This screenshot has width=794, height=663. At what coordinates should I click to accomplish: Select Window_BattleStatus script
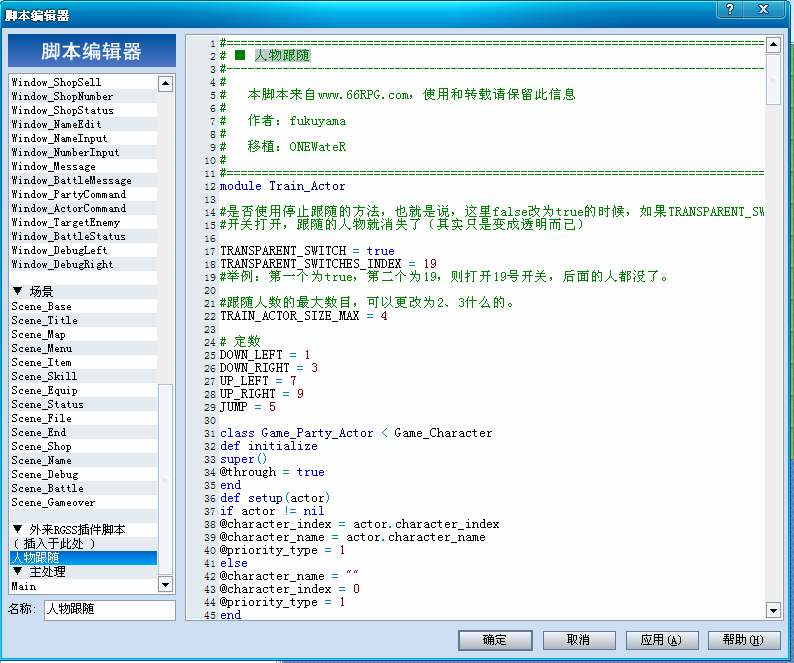pos(84,237)
